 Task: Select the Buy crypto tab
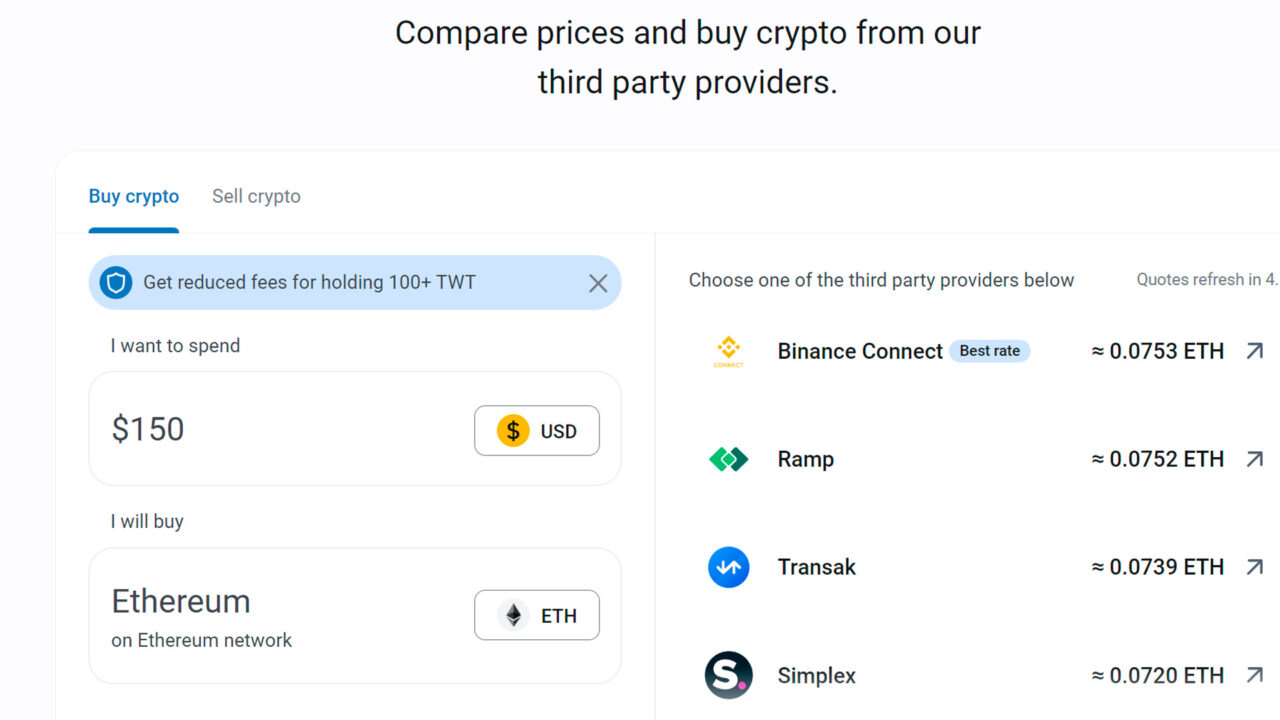(134, 196)
